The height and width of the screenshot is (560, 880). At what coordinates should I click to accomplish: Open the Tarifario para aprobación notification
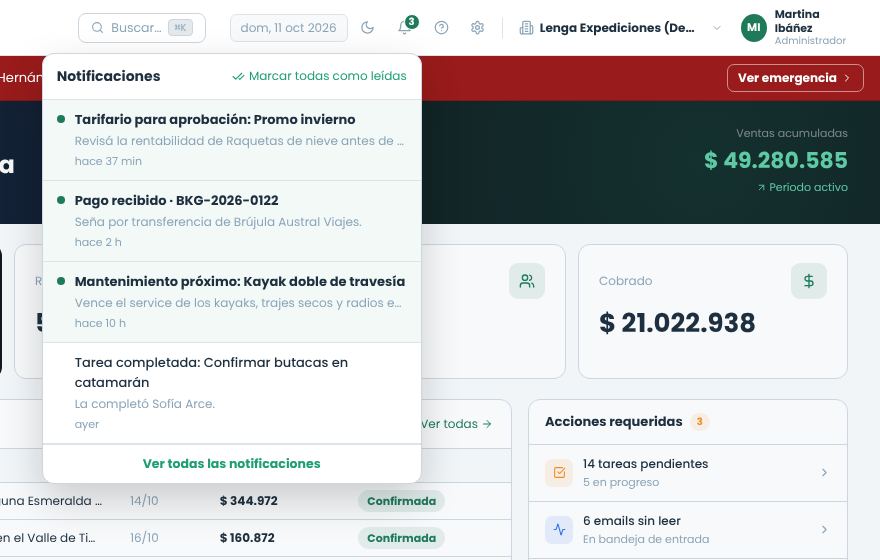point(232,140)
